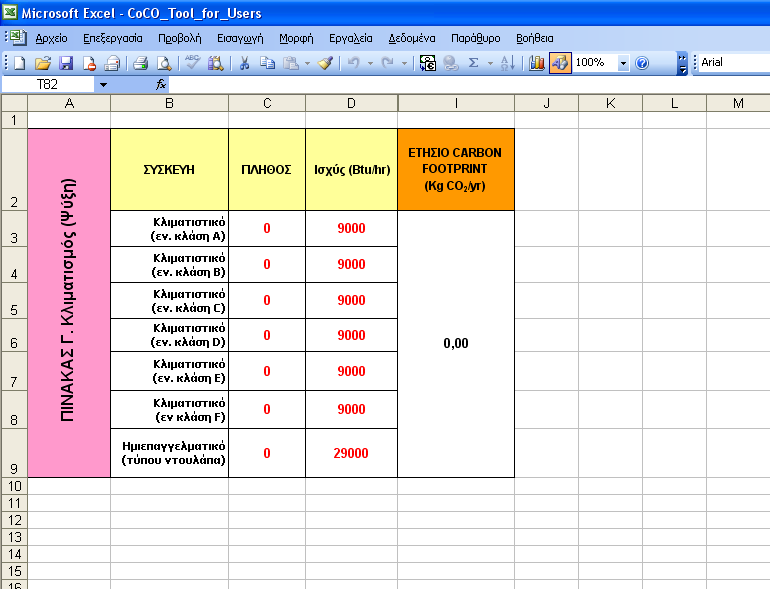Click the Arial font name box
Viewport: 770px width, 589px height.
pos(734,62)
